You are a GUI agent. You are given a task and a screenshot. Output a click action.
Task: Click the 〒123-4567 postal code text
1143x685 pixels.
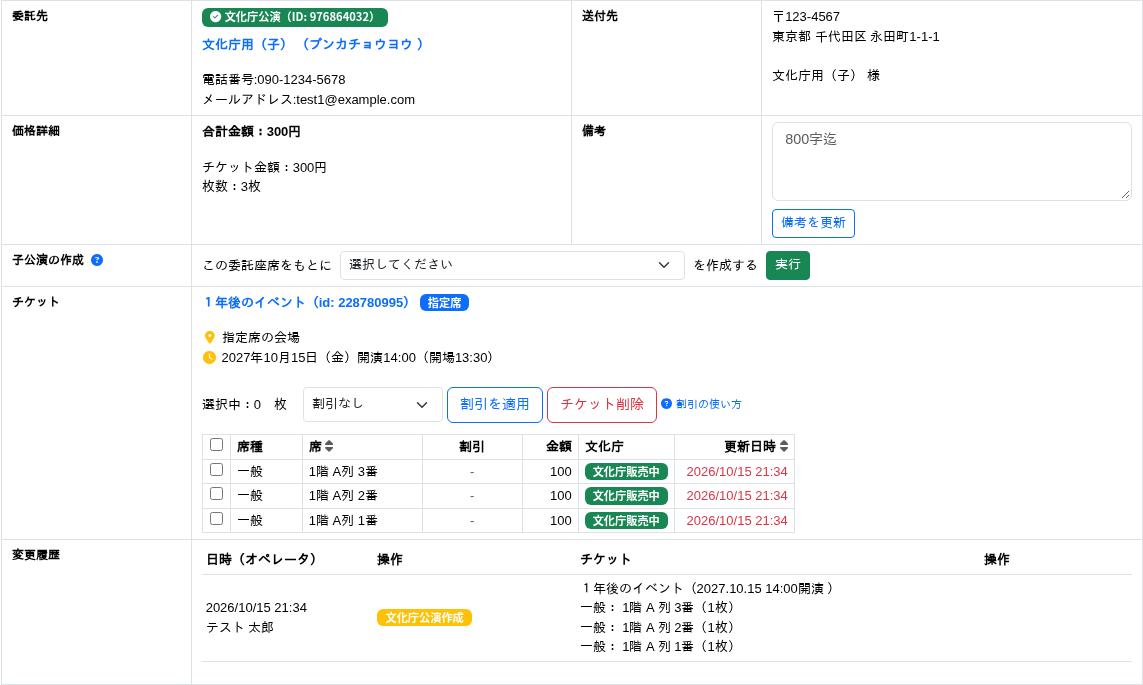point(806,17)
